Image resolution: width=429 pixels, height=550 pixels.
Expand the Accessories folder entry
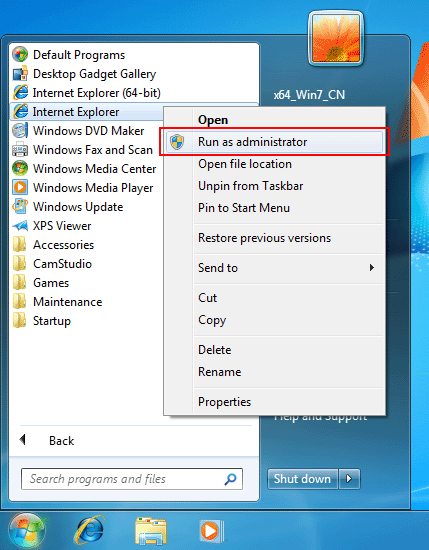pyautogui.click(x=63, y=245)
